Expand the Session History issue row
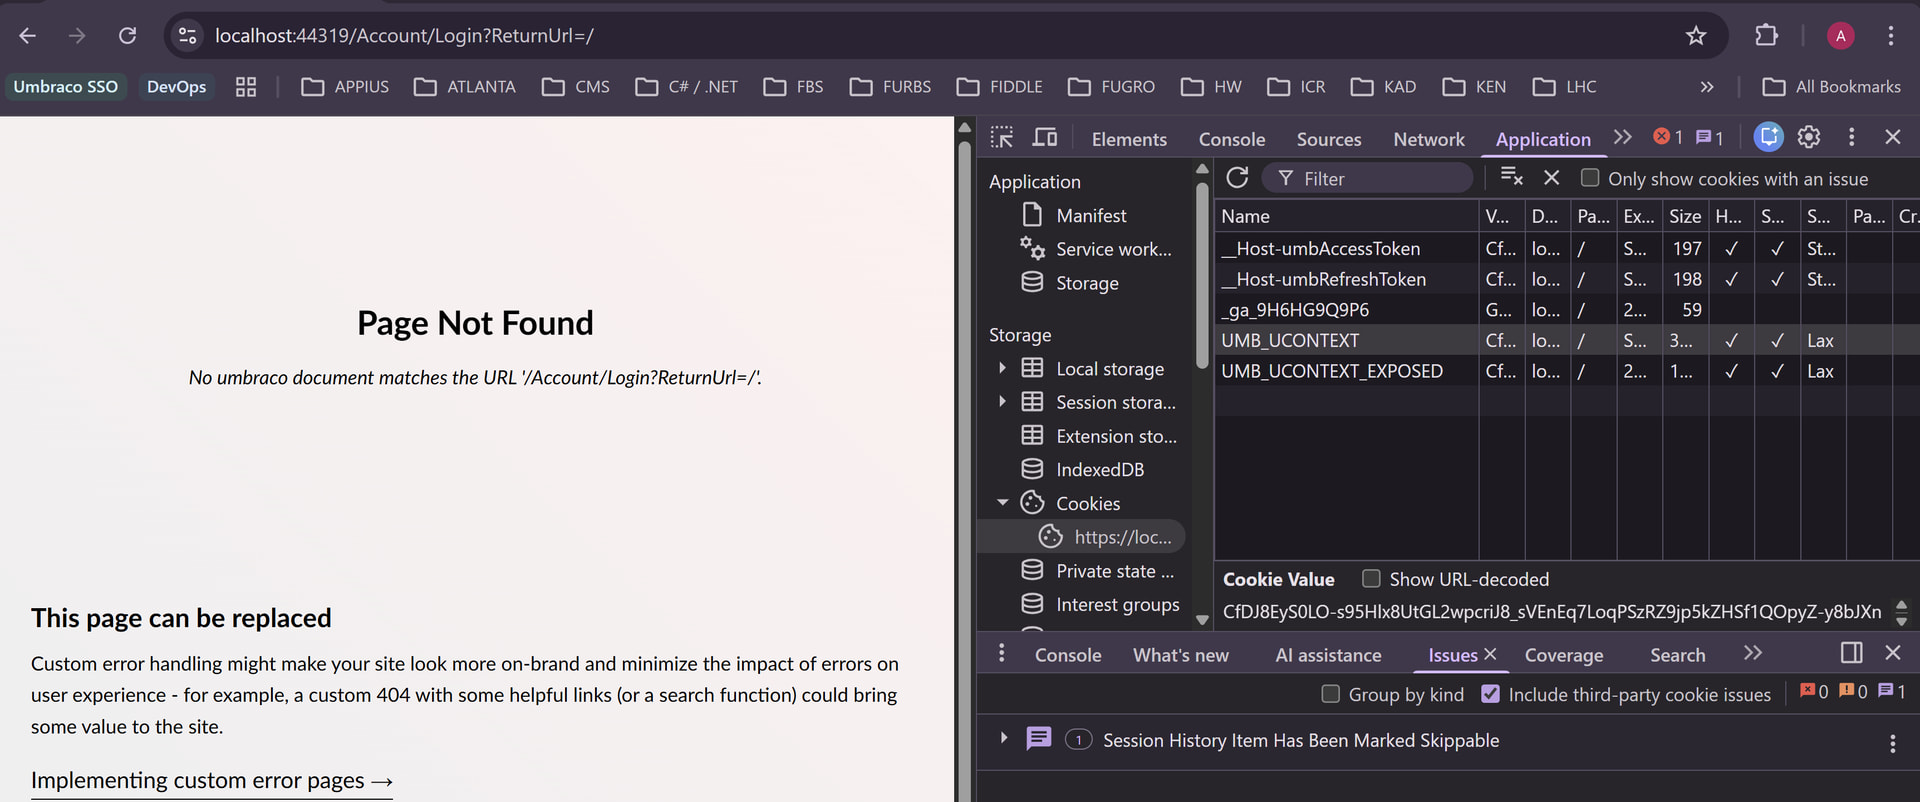Screen dimensions: 1920x802 [1003, 739]
